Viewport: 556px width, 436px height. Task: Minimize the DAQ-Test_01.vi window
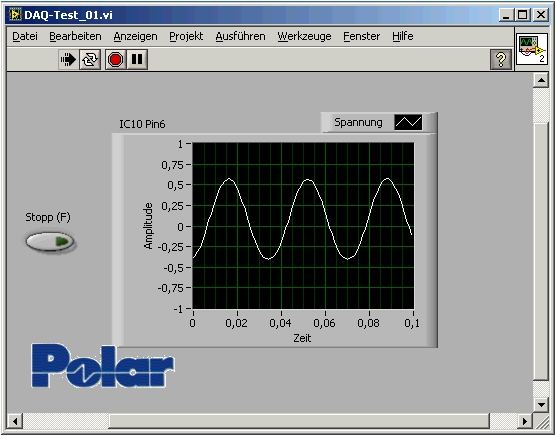[506, 15]
